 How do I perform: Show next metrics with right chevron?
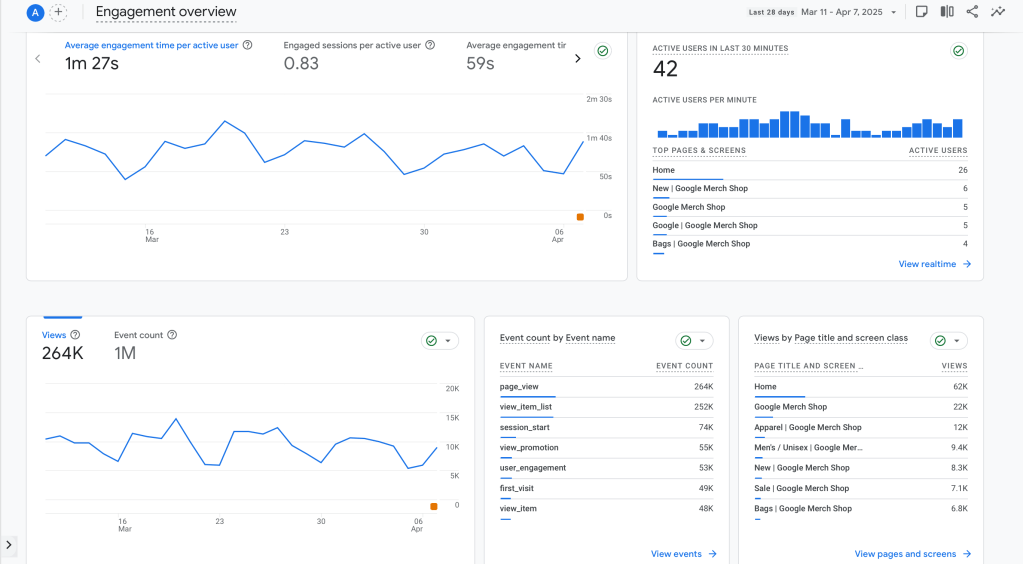577,58
